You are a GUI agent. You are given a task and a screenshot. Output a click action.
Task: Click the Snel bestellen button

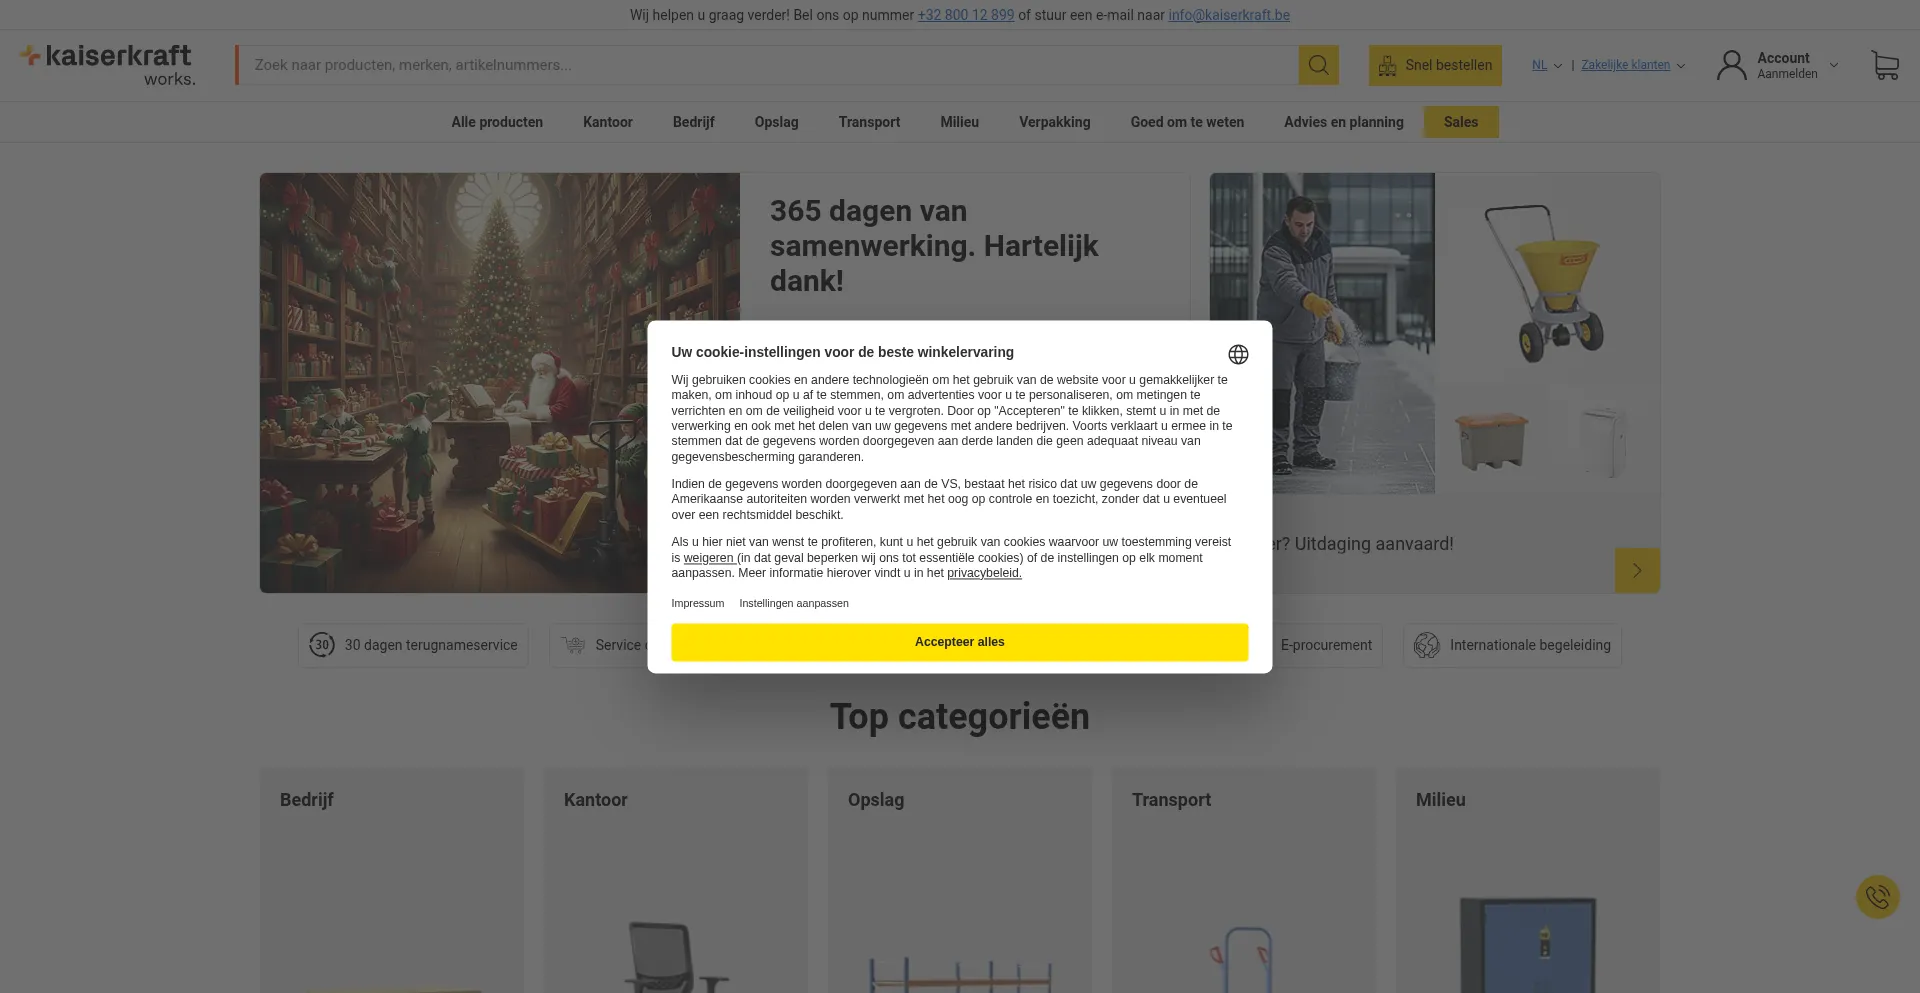pyautogui.click(x=1435, y=65)
